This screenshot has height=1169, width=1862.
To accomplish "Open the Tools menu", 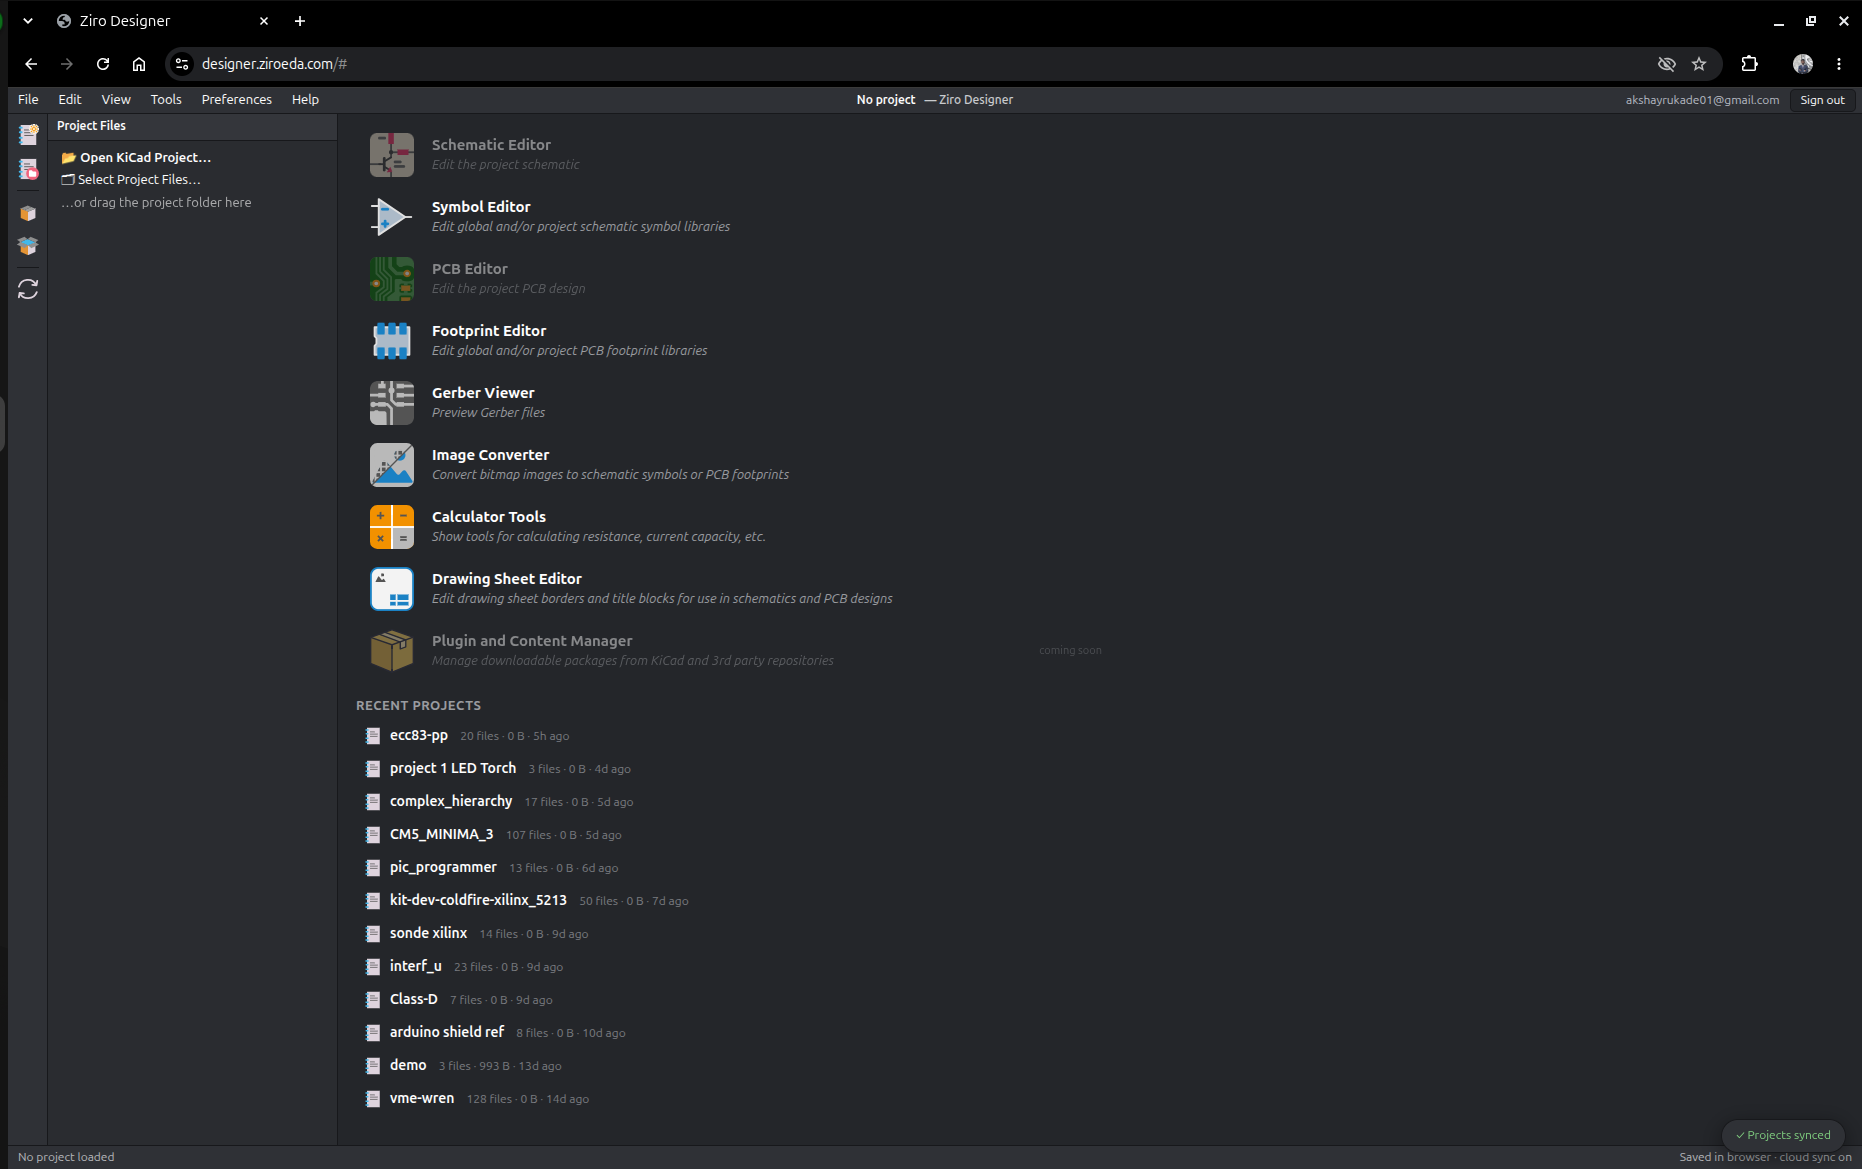I will 166,99.
